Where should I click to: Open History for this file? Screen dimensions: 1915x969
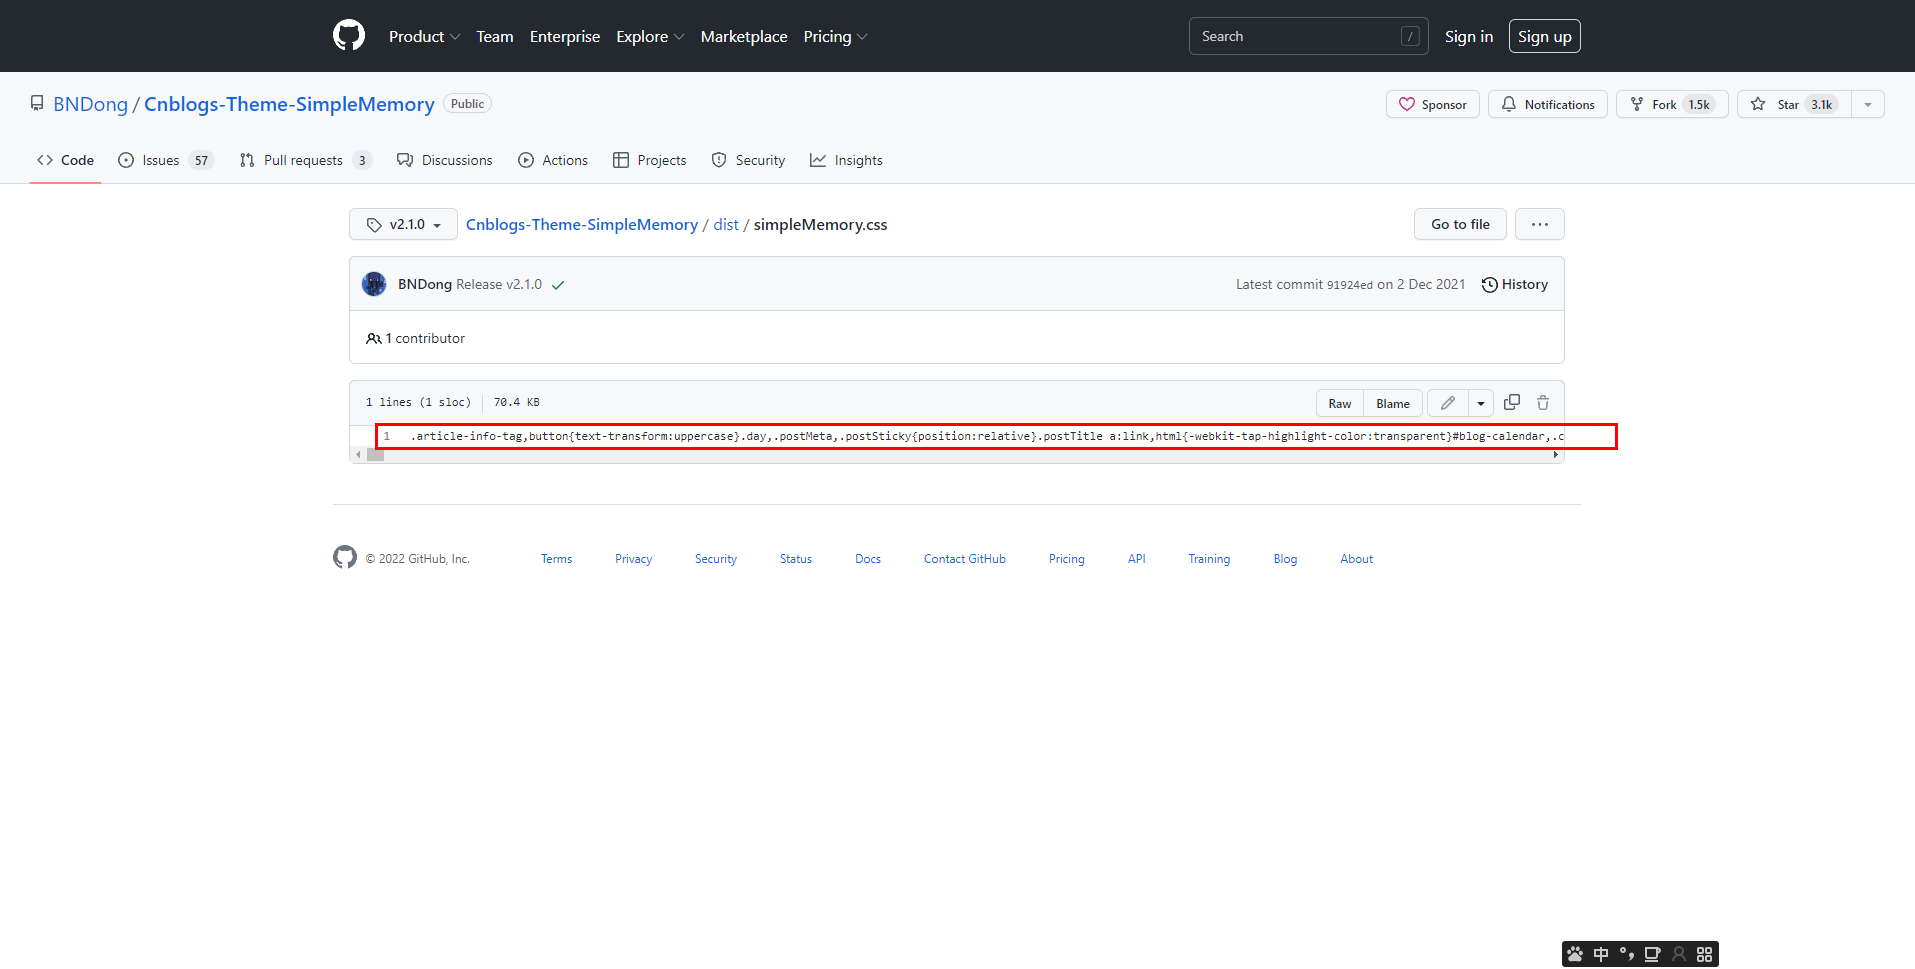1515,284
